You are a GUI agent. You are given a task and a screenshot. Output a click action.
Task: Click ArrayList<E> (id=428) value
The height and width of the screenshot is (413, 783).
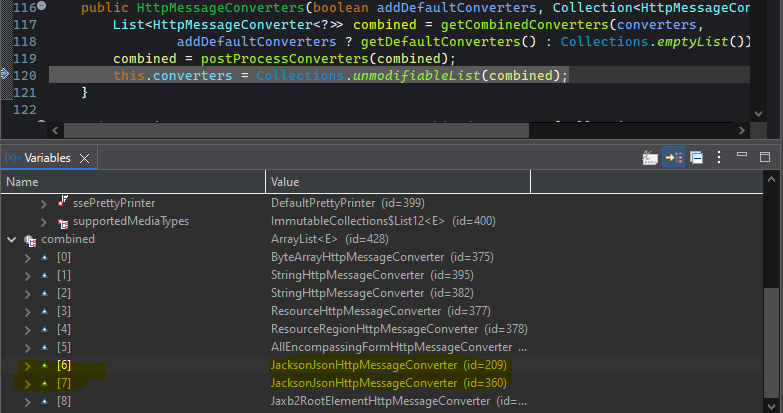point(330,239)
